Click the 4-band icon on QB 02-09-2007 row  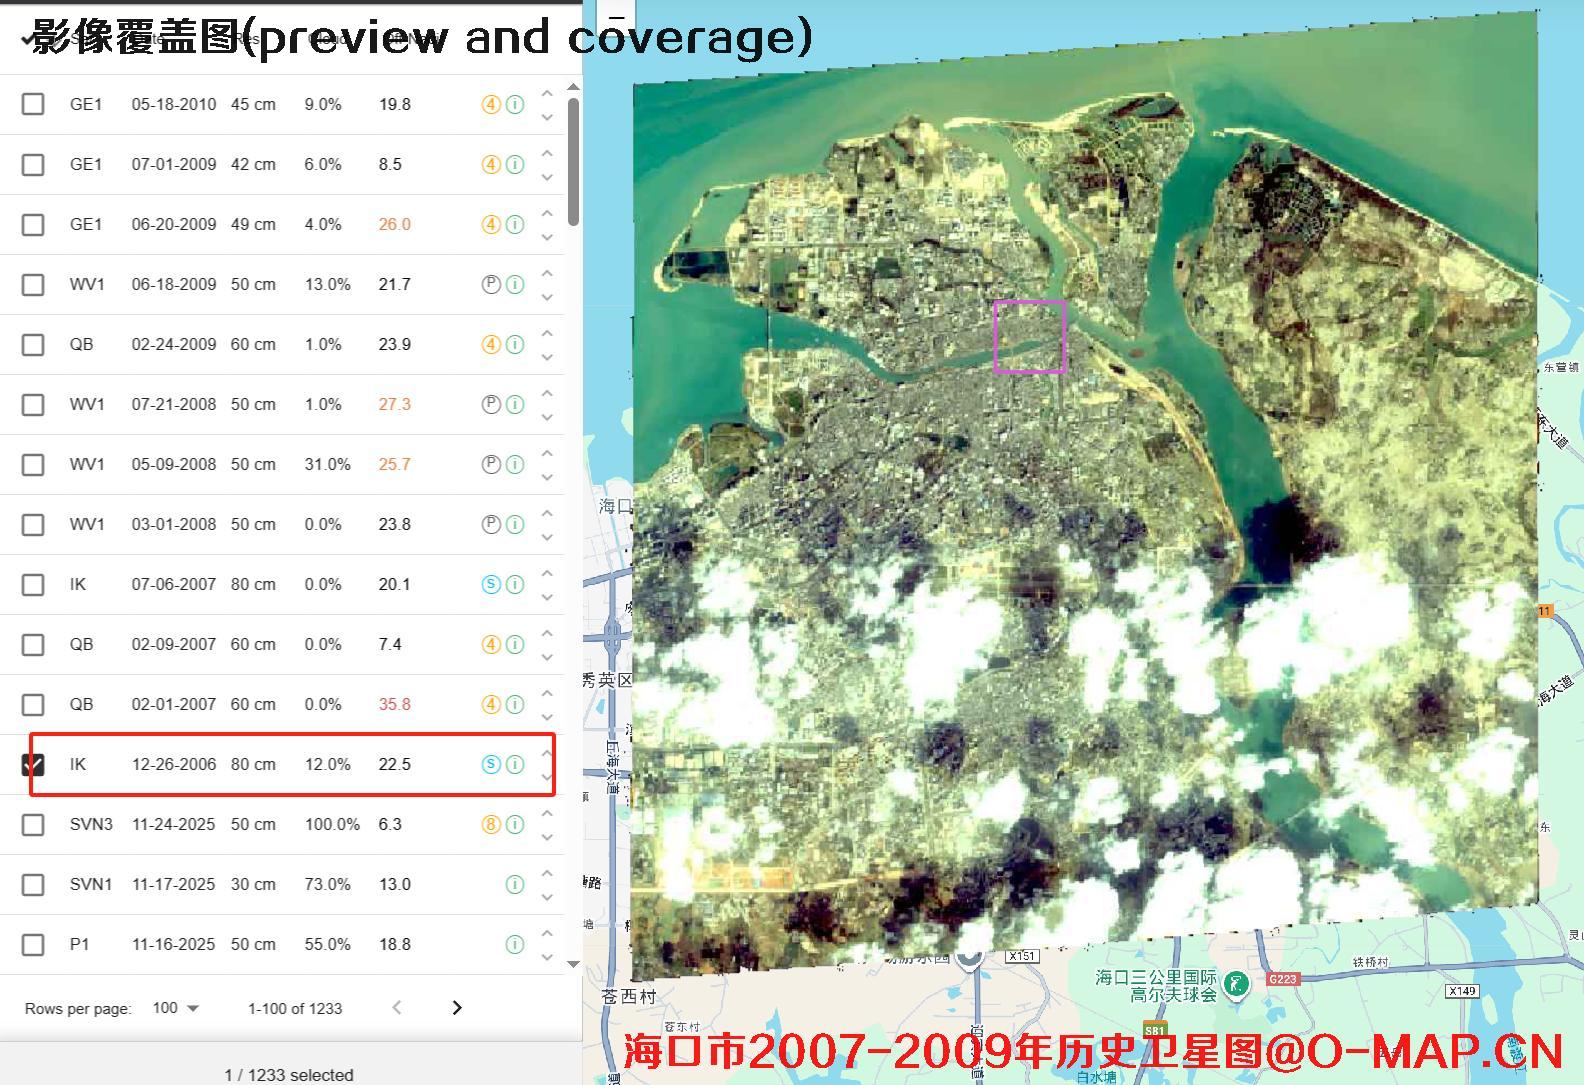coord(491,644)
